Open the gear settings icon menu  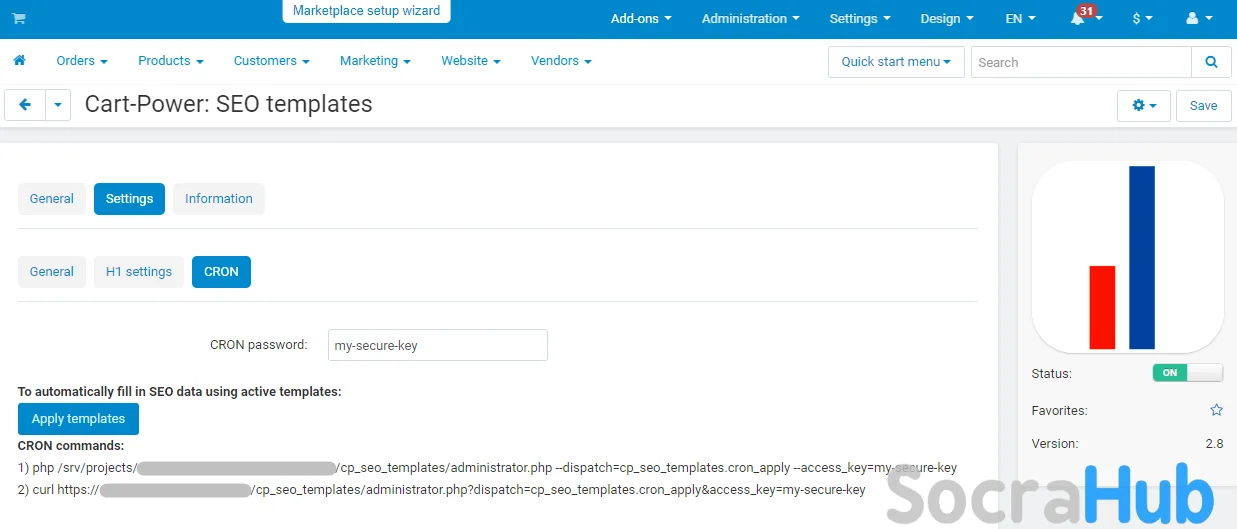1143,105
